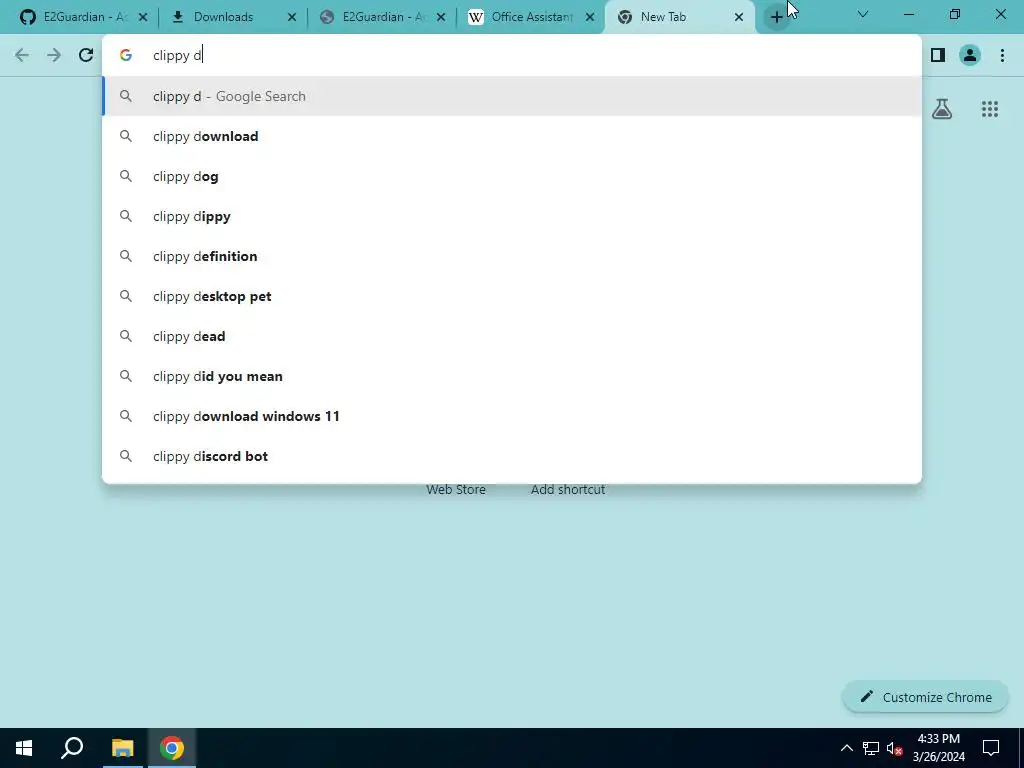Viewport: 1024px width, 768px height.
Task: Pick 'clippy dippy' suggestion
Action: (512, 216)
